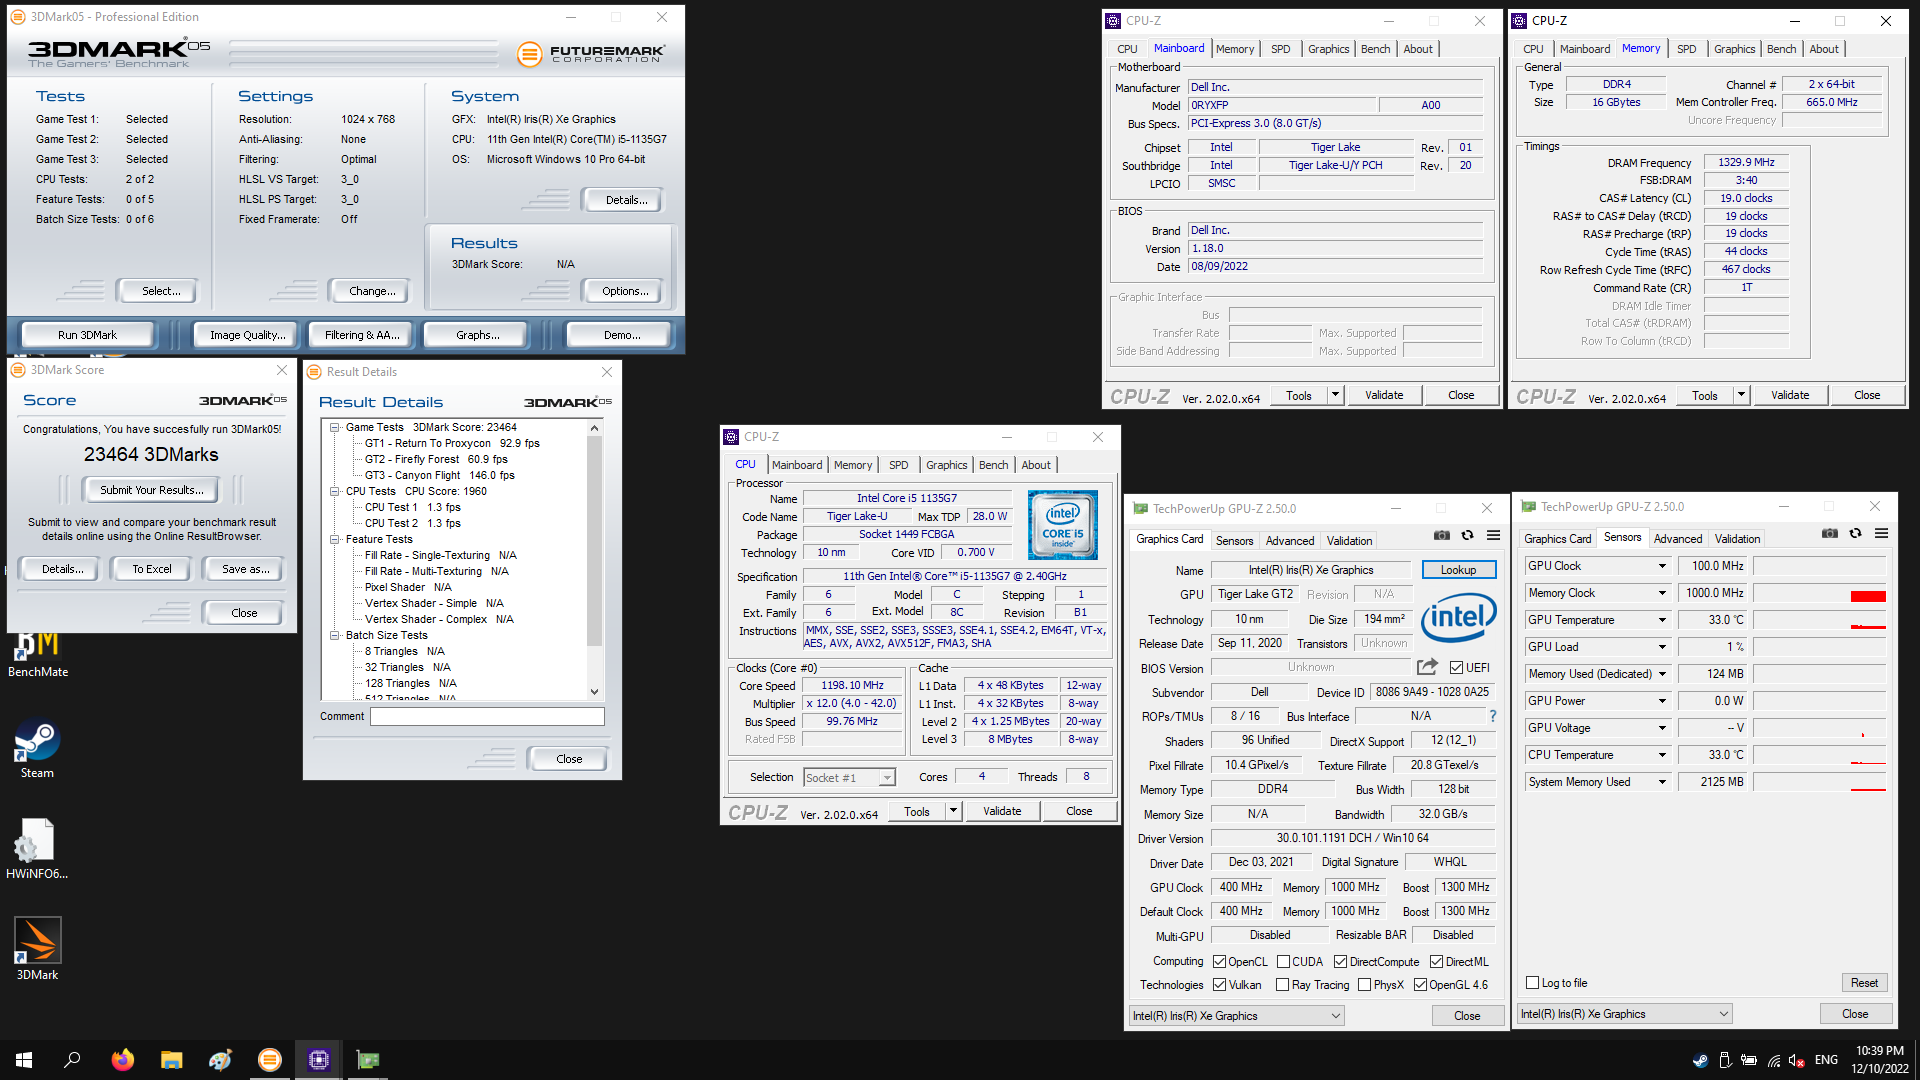1920x1080 pixels.
Task: Toggle the CUDA checkbox
Action: 1283,962
